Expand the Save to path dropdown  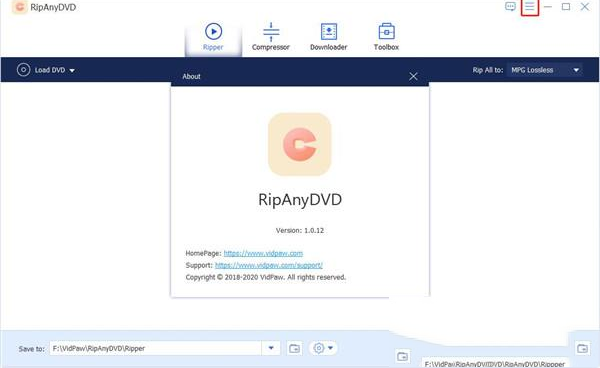coord(271,348)
